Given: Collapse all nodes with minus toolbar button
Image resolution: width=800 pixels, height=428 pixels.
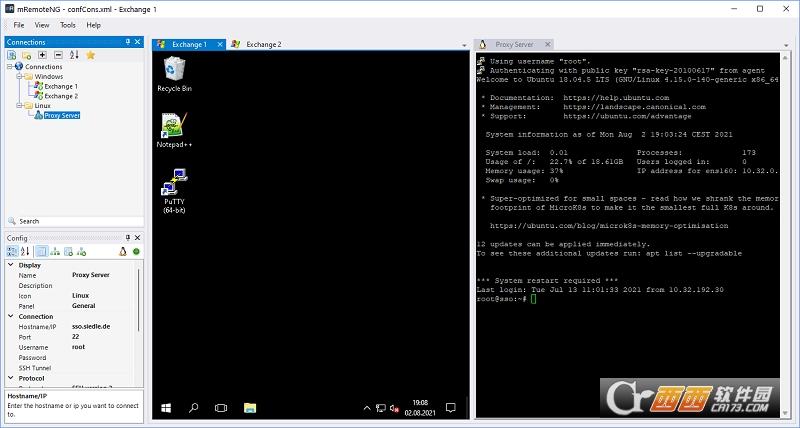Looking at the screenshot, I should pos(58,55).
